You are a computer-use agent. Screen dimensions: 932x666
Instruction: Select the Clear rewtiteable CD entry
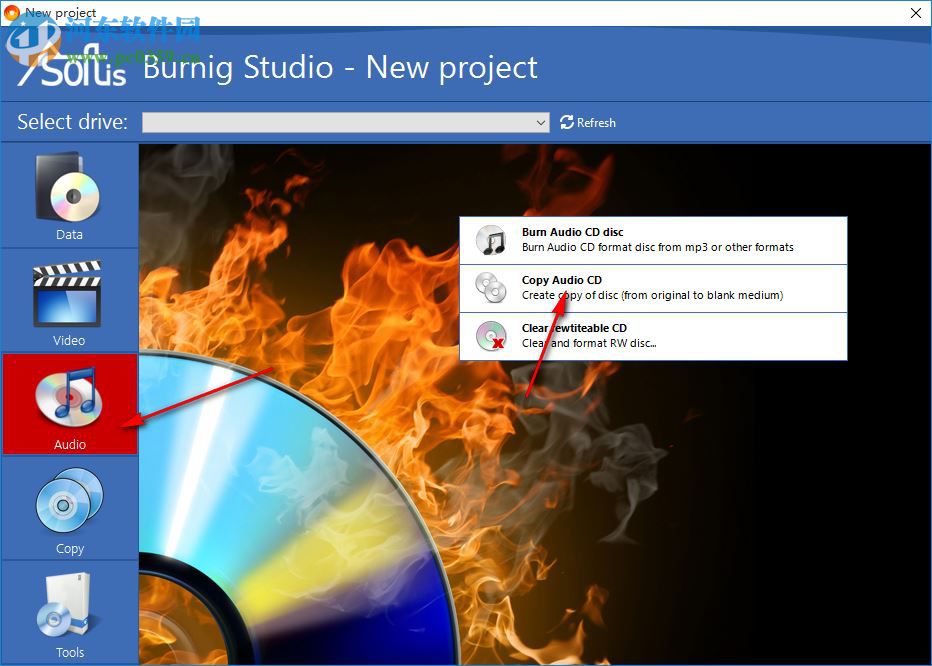point(652,335)
